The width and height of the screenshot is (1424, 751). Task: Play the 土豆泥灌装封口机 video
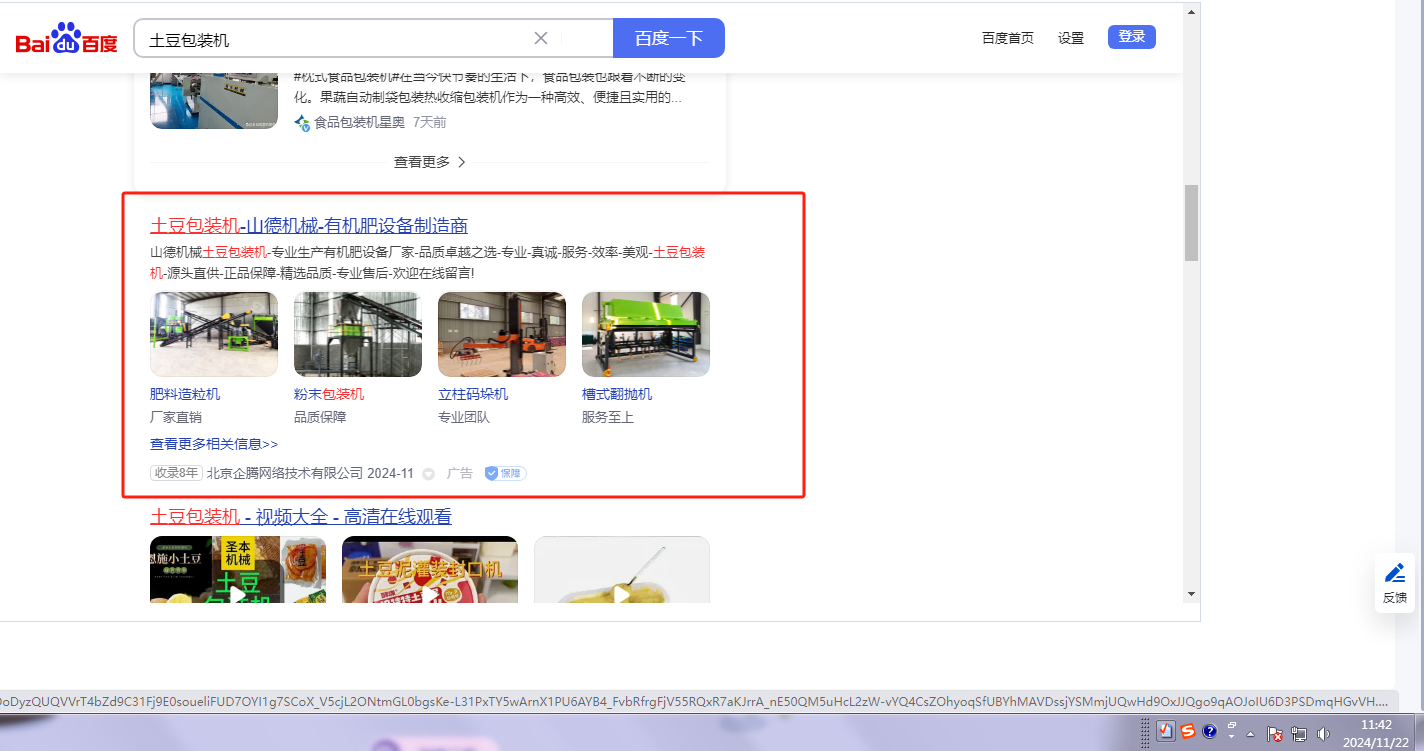(x=430, y=570)
